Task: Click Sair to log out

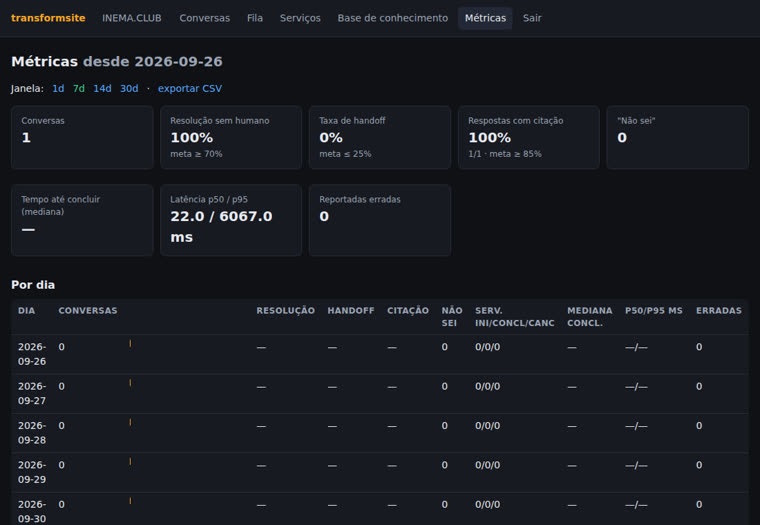Action: click(x=532, y=18)
